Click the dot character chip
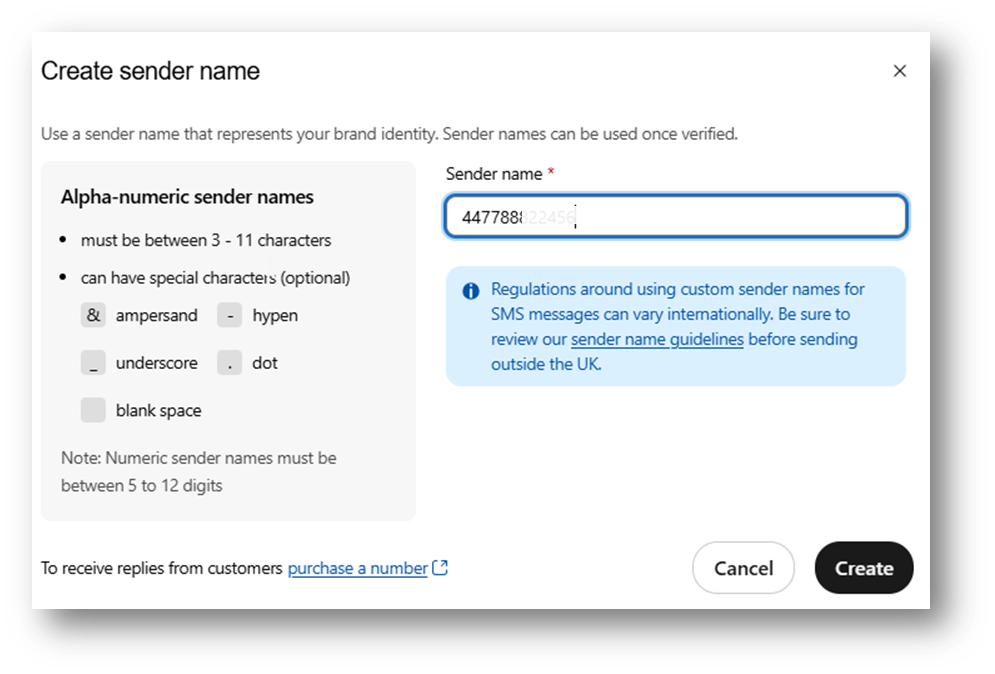Viewport: 995px width, 674px height. pos(230,363)
